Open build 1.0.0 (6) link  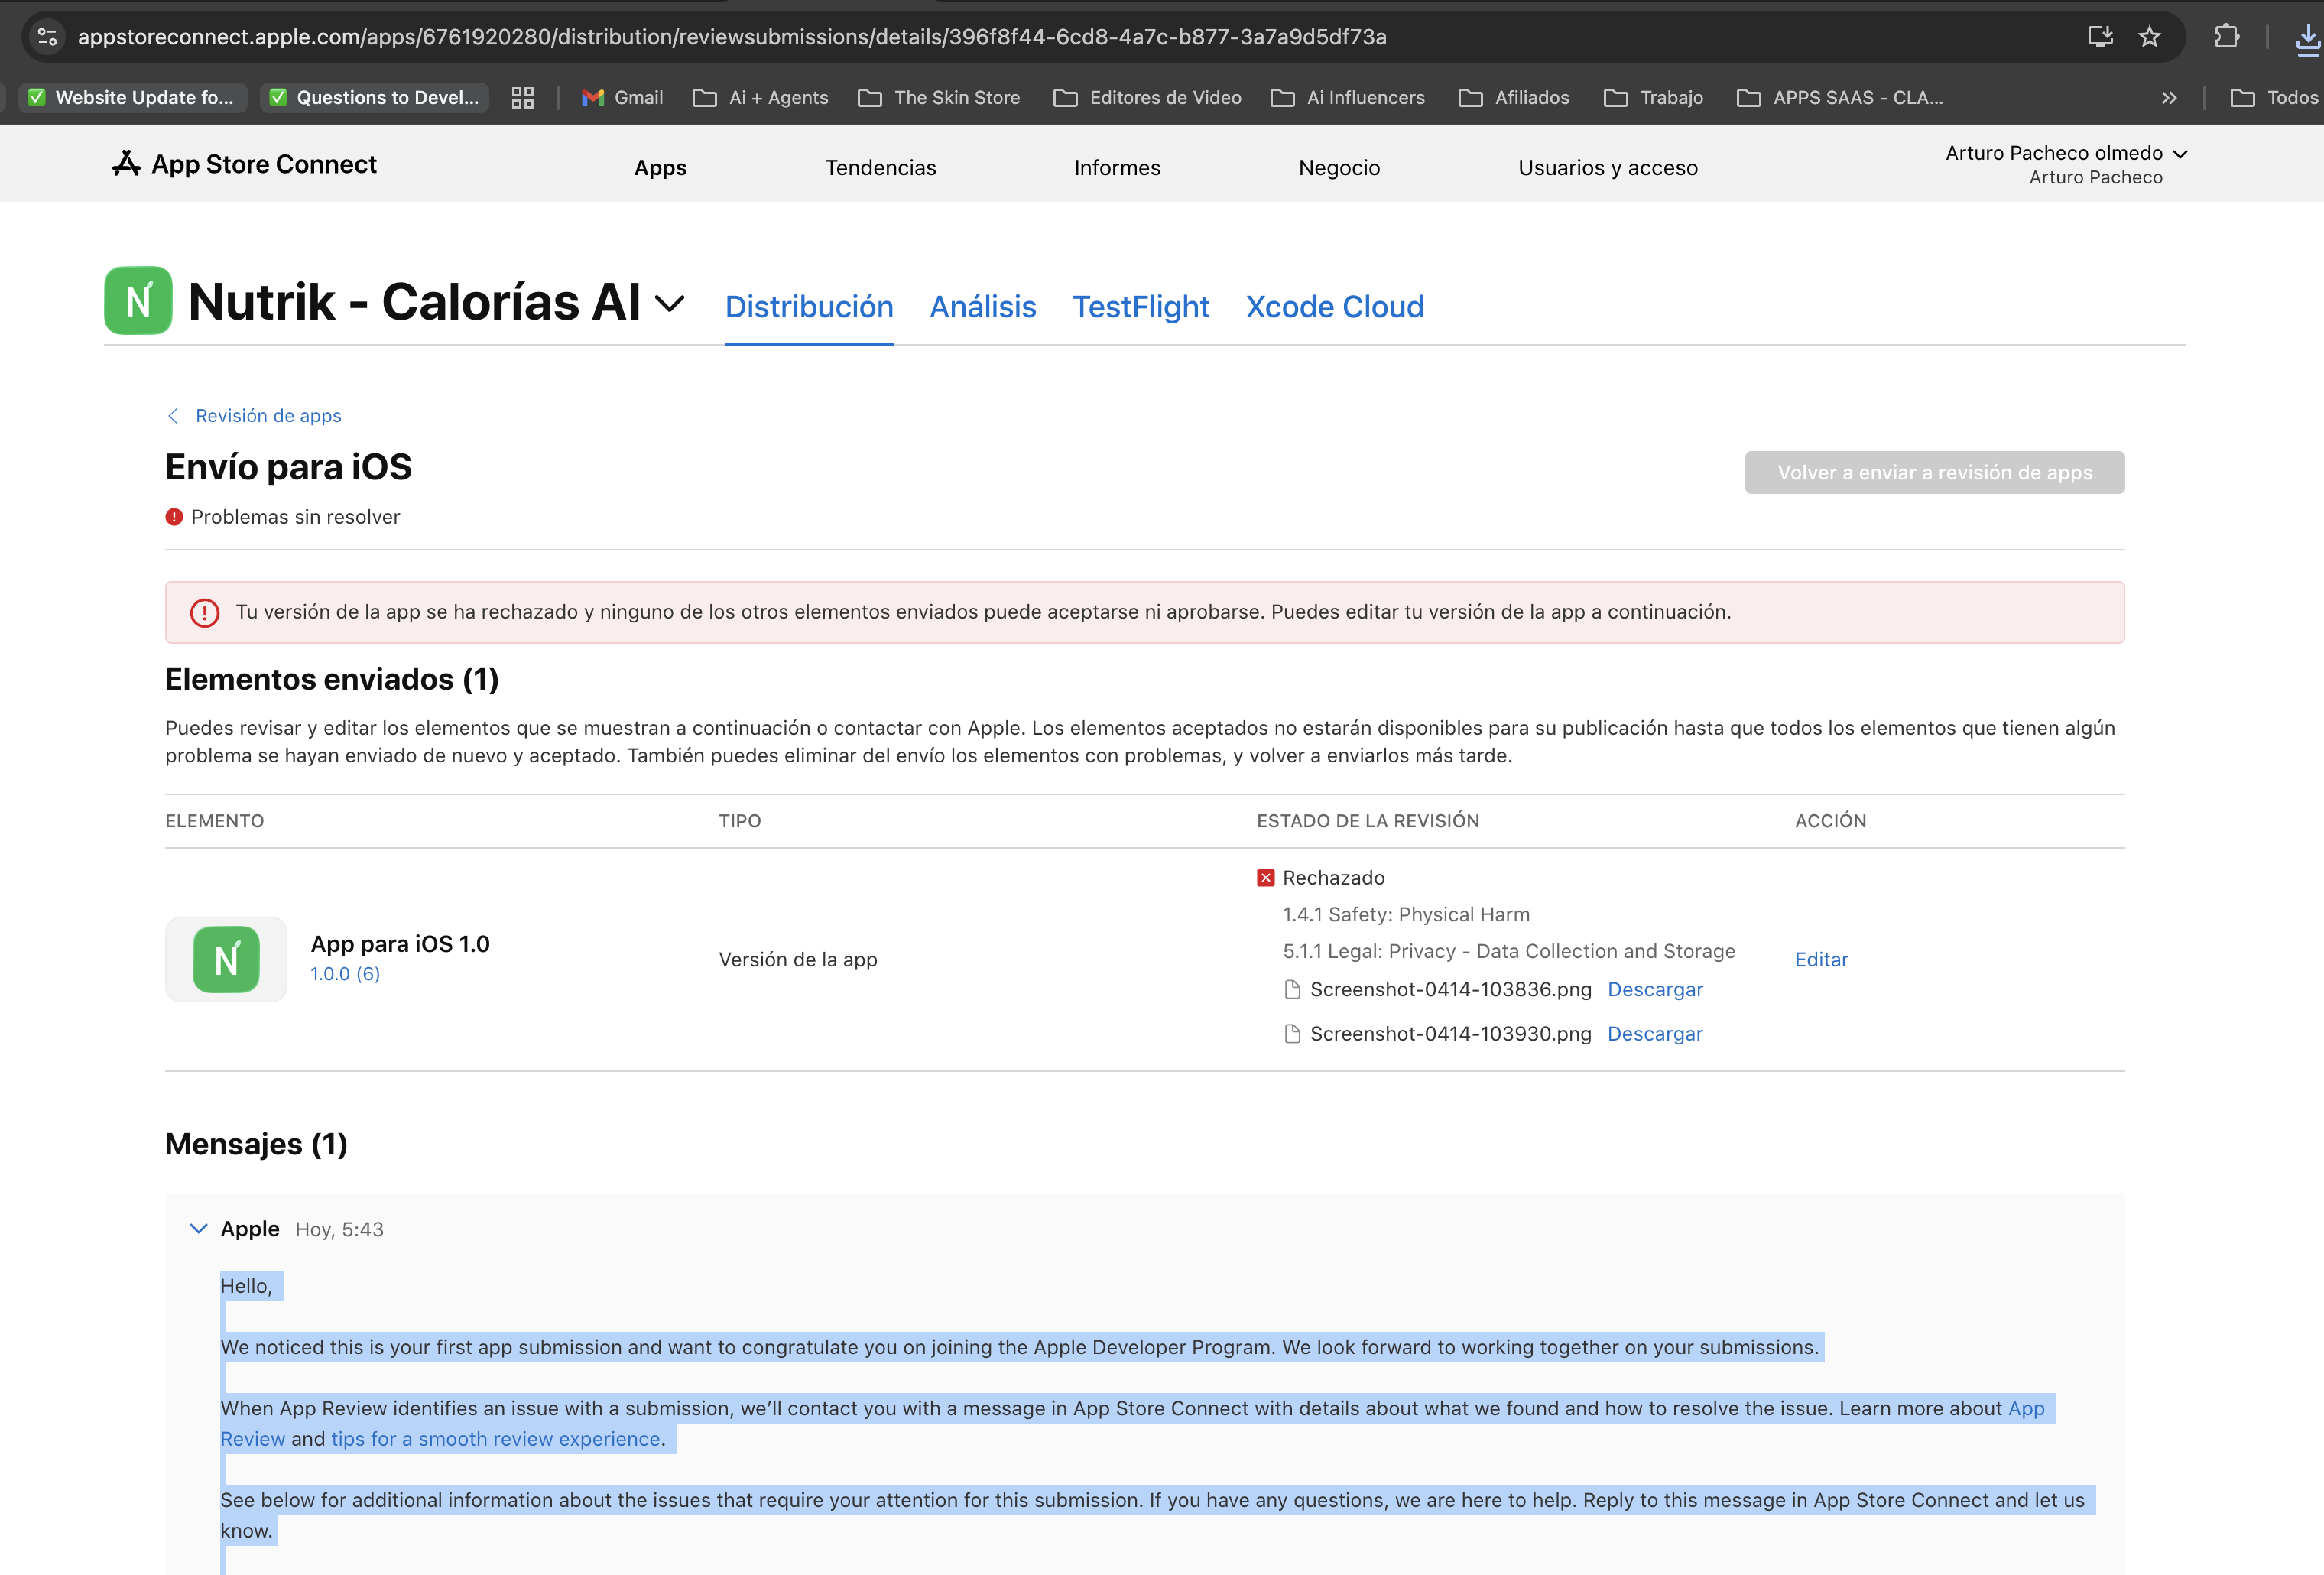click(345, 974)
